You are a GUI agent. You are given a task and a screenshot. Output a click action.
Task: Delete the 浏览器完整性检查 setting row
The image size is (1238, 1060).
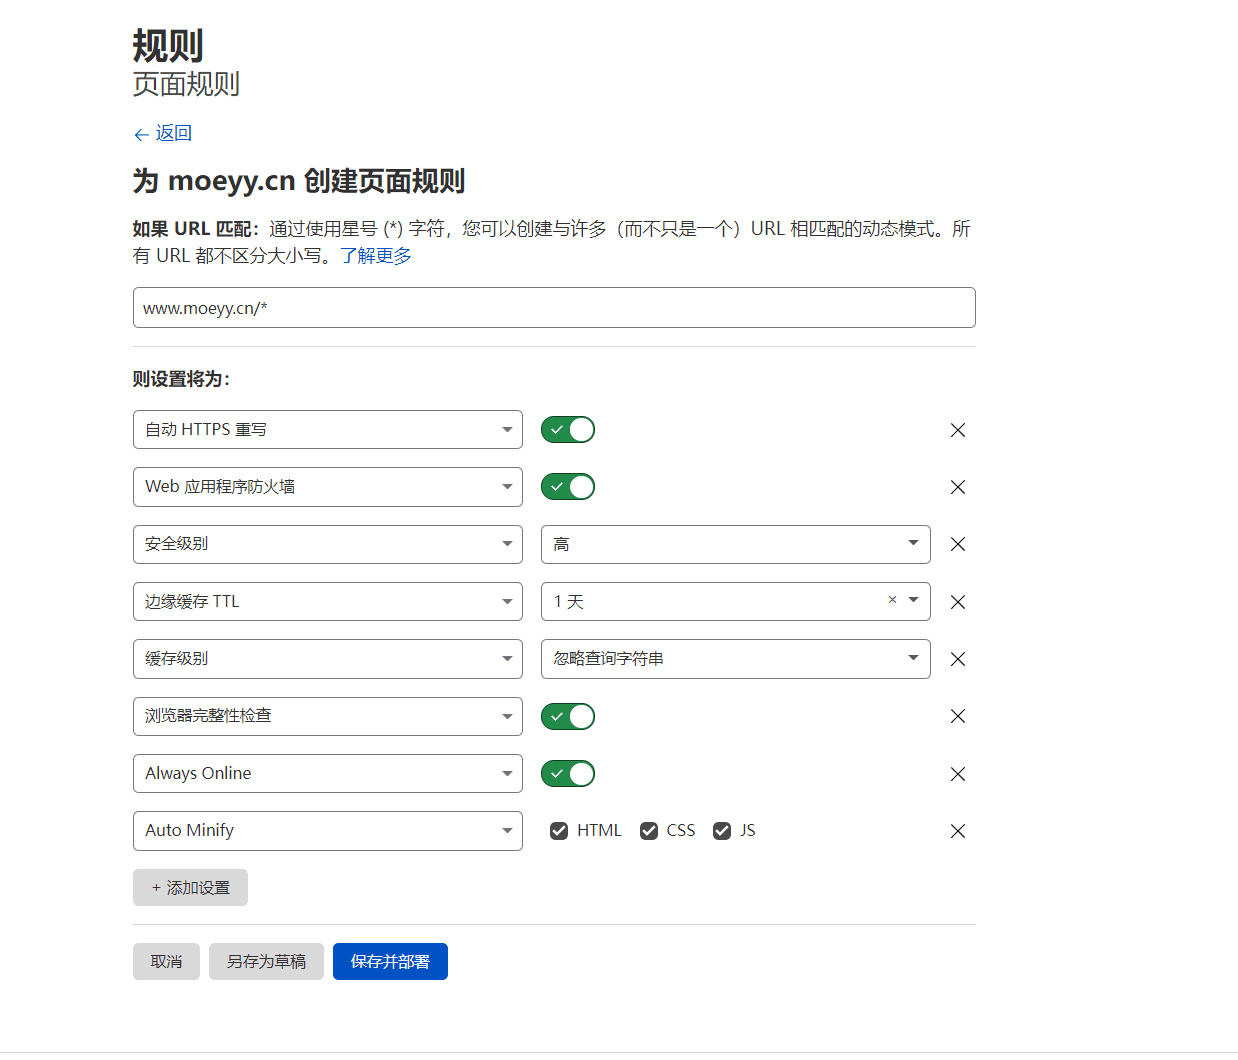tap(957, 716)
